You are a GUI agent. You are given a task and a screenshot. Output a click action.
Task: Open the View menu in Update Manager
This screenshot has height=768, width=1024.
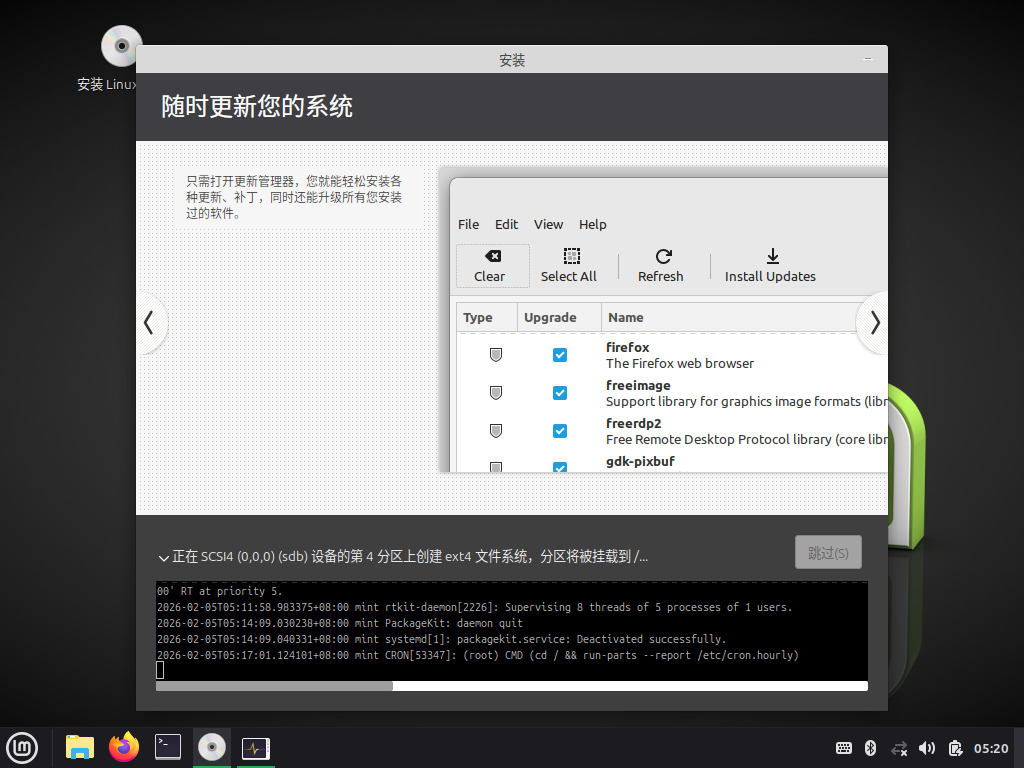click(x=548, y=224)
